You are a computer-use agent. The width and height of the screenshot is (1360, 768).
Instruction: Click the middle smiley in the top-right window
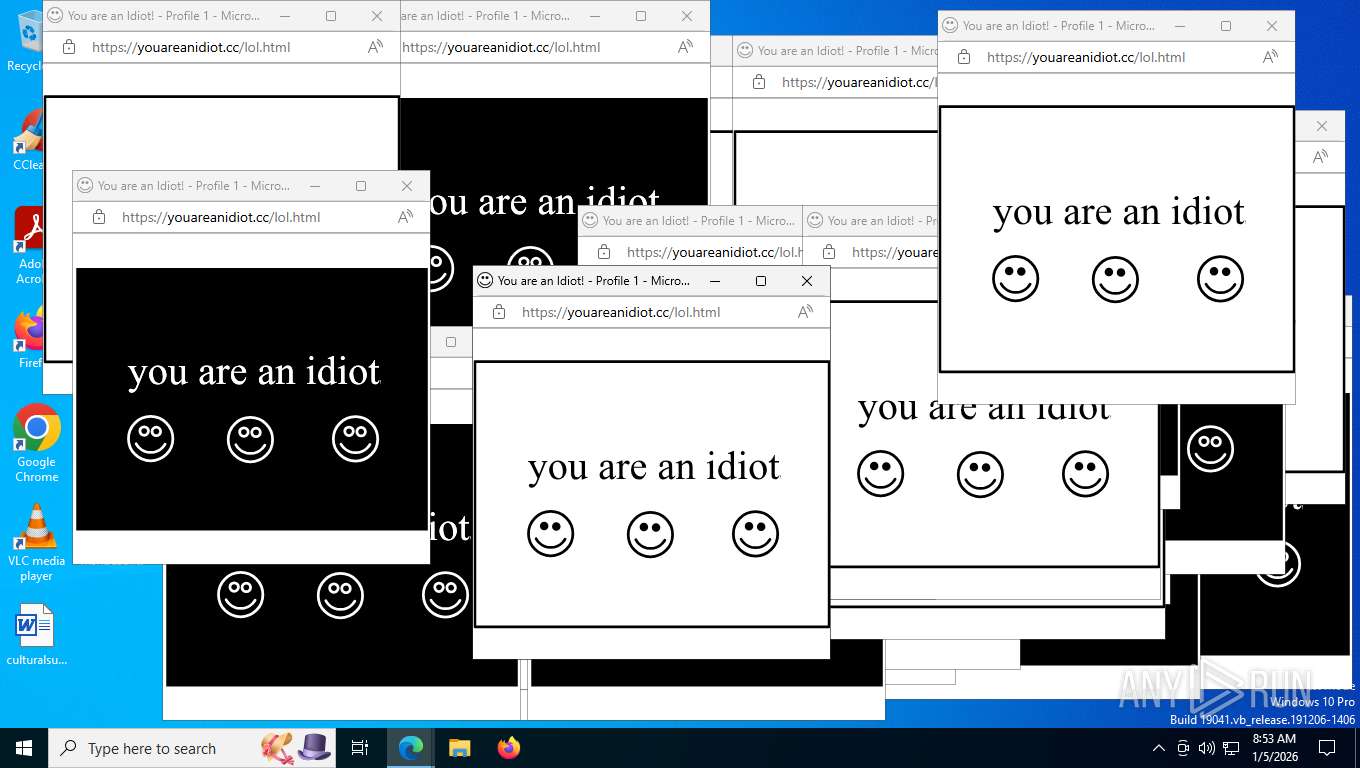pos(1115,279)
